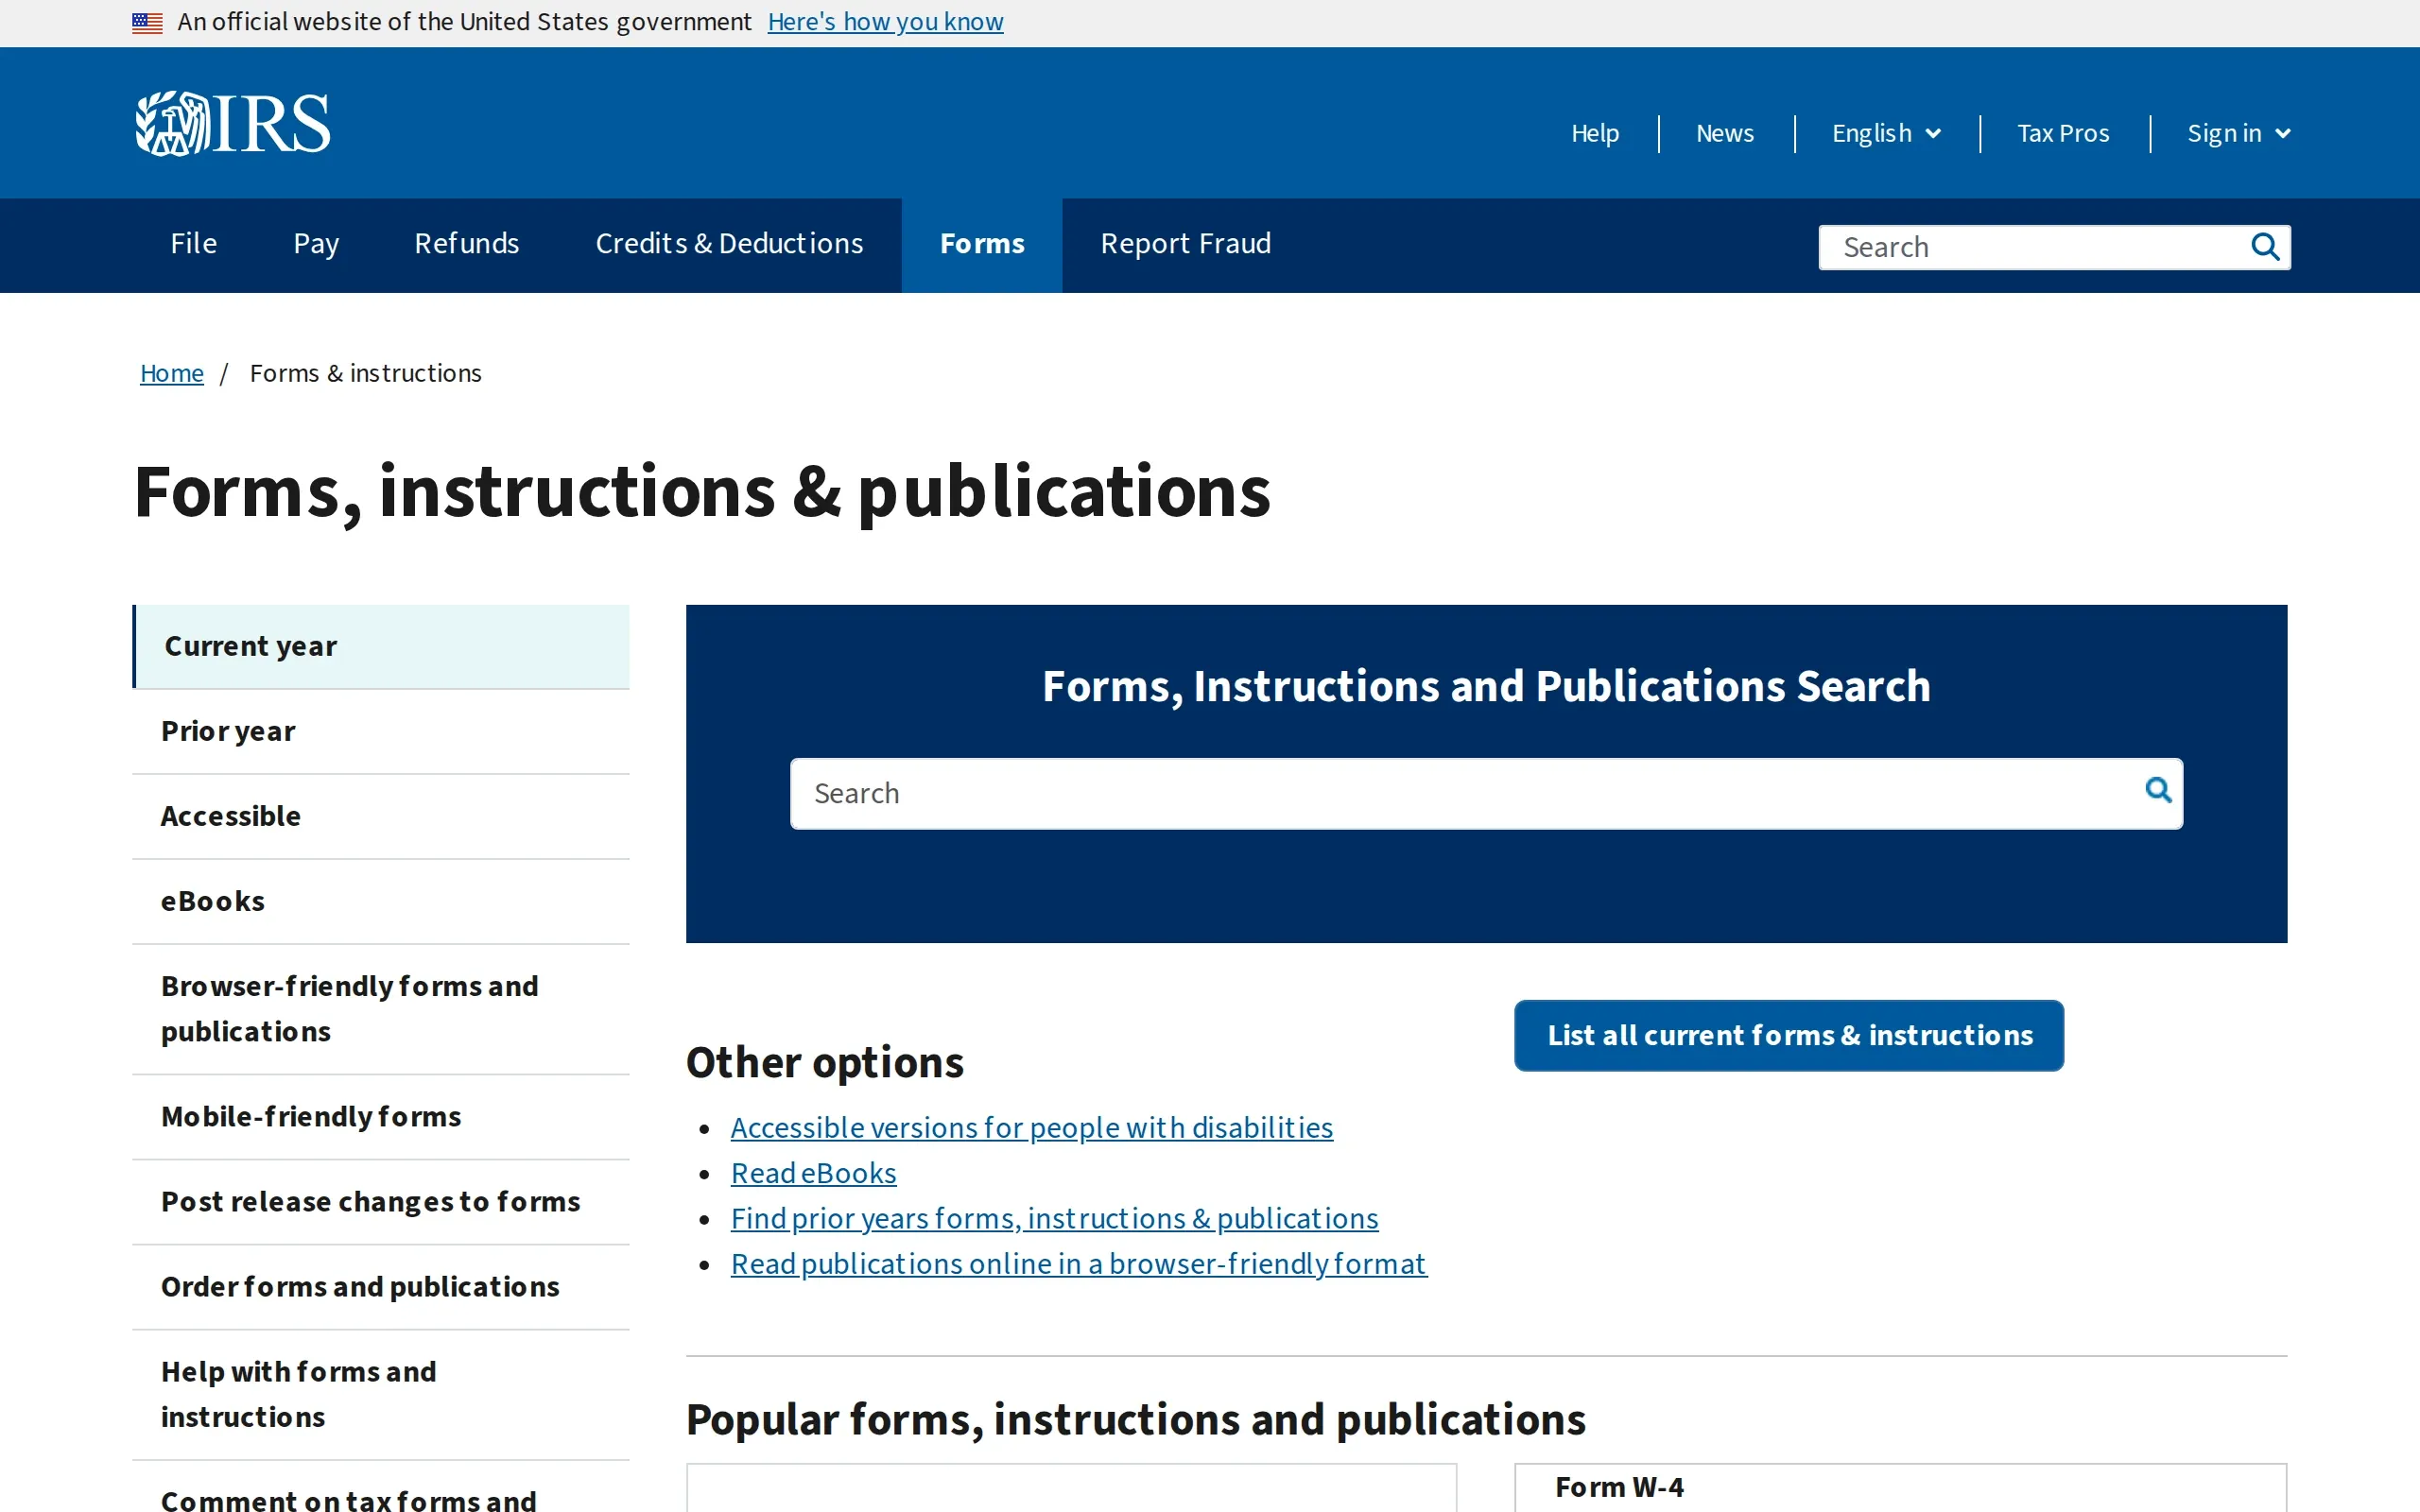Click the IRS logo

(x=232, y=124)
